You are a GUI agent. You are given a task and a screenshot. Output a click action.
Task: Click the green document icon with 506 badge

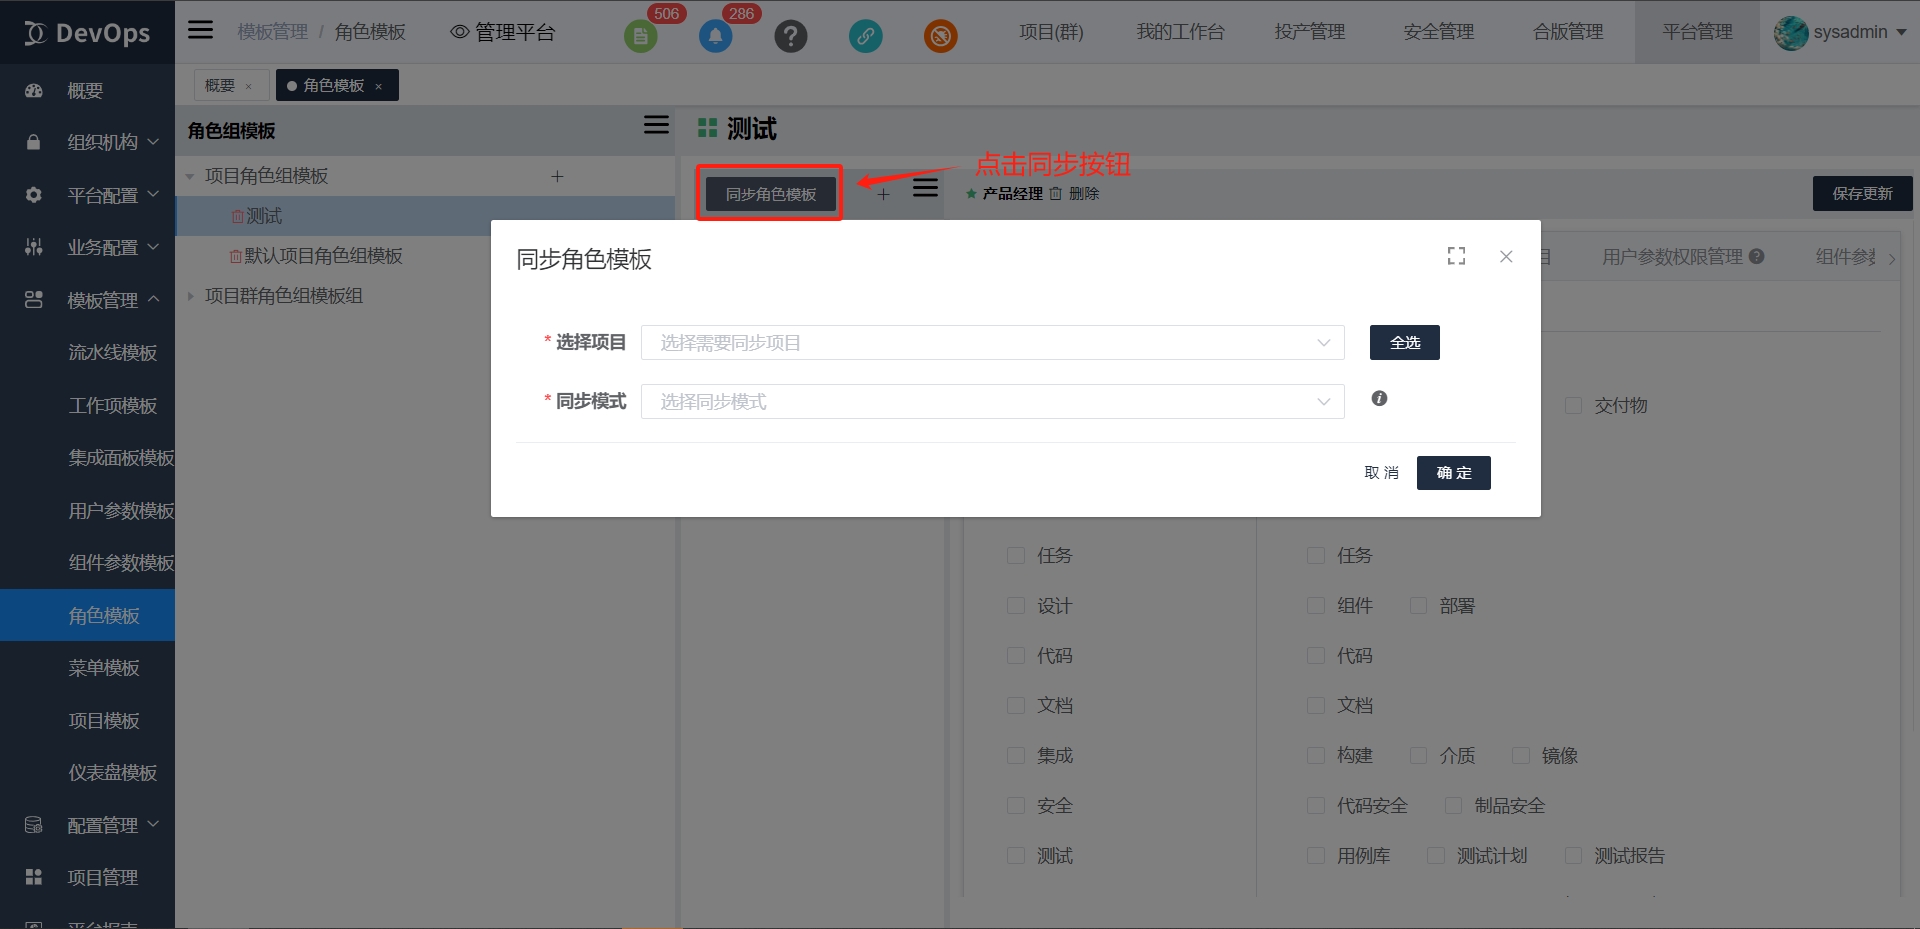pyautogui.click(x=640, y=37)
